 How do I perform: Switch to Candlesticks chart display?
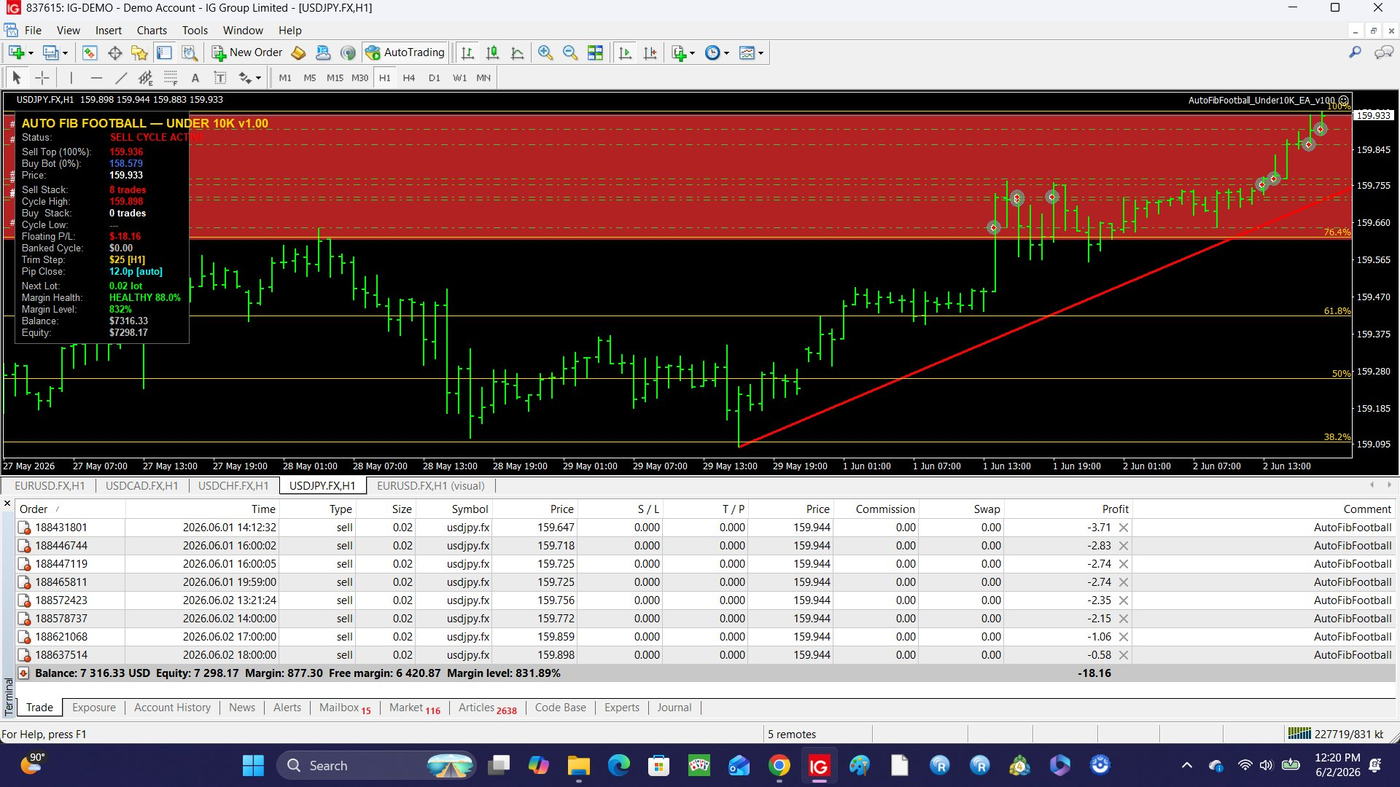pyautogui.click(x=492, y=52)
